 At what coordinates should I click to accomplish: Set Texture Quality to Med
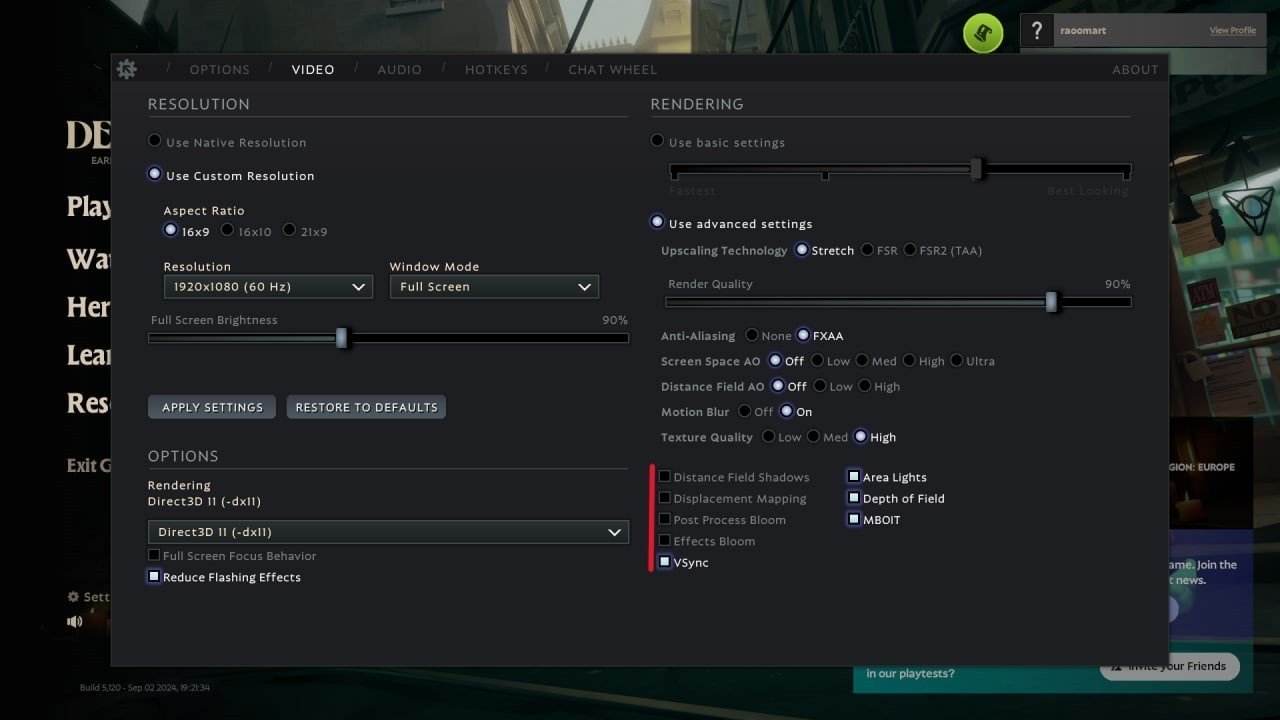813,436
